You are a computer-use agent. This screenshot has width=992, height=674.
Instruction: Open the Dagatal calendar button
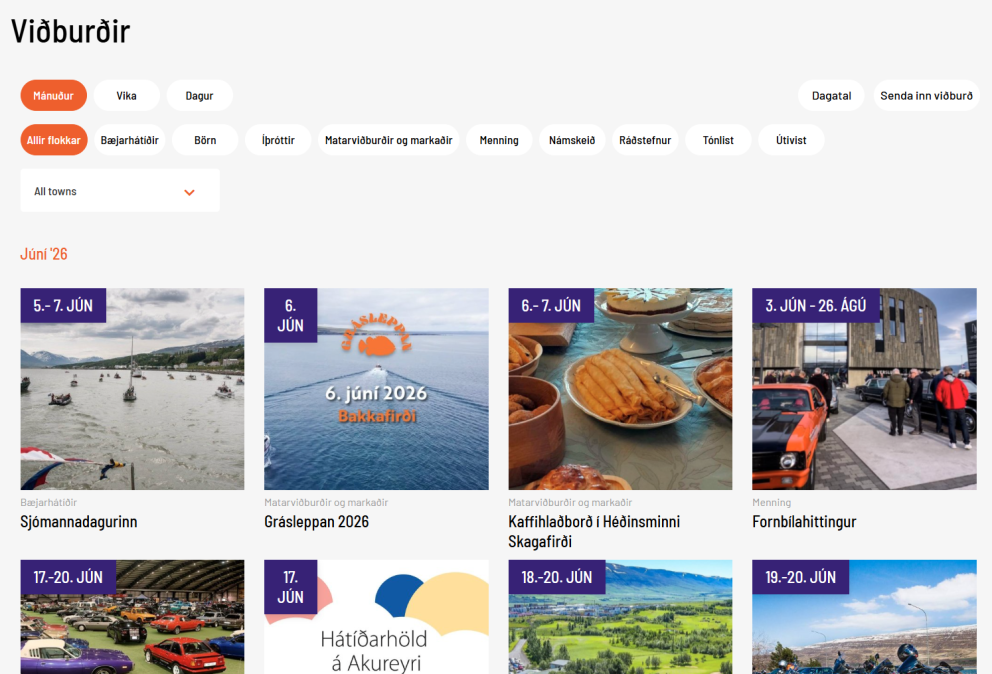click(831, 96)
